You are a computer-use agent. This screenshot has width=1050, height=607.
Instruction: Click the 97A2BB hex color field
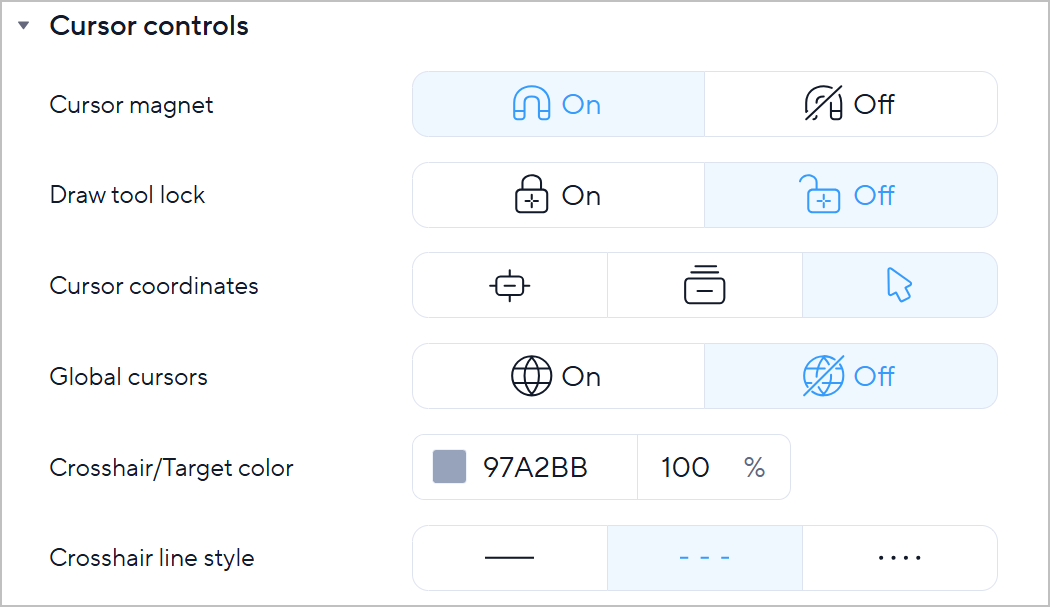tap(535, 467)
